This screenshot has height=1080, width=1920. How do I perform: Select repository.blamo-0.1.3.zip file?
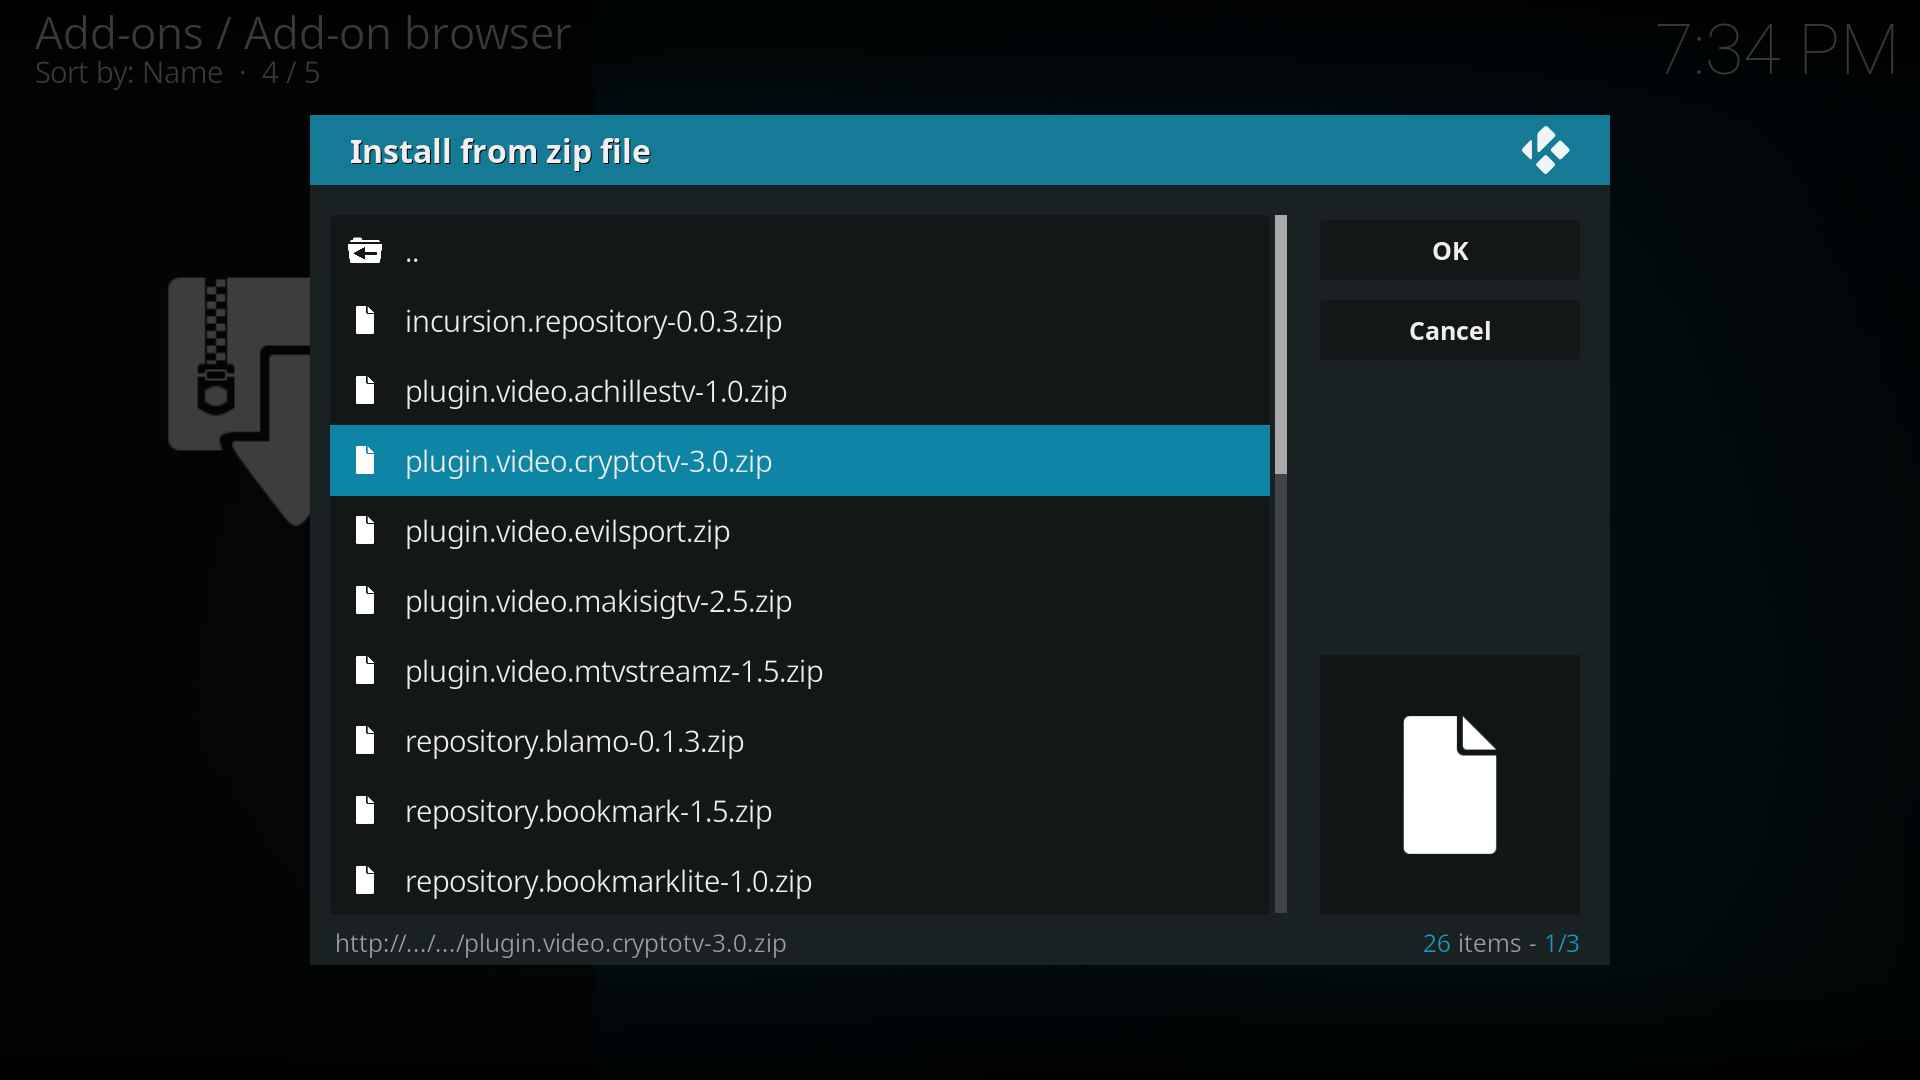click(574, 740)
